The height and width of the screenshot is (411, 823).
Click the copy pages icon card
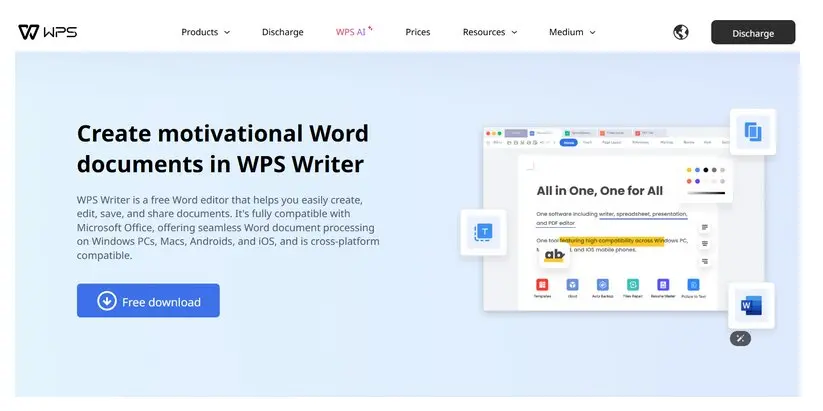click(x=752, y=132)
